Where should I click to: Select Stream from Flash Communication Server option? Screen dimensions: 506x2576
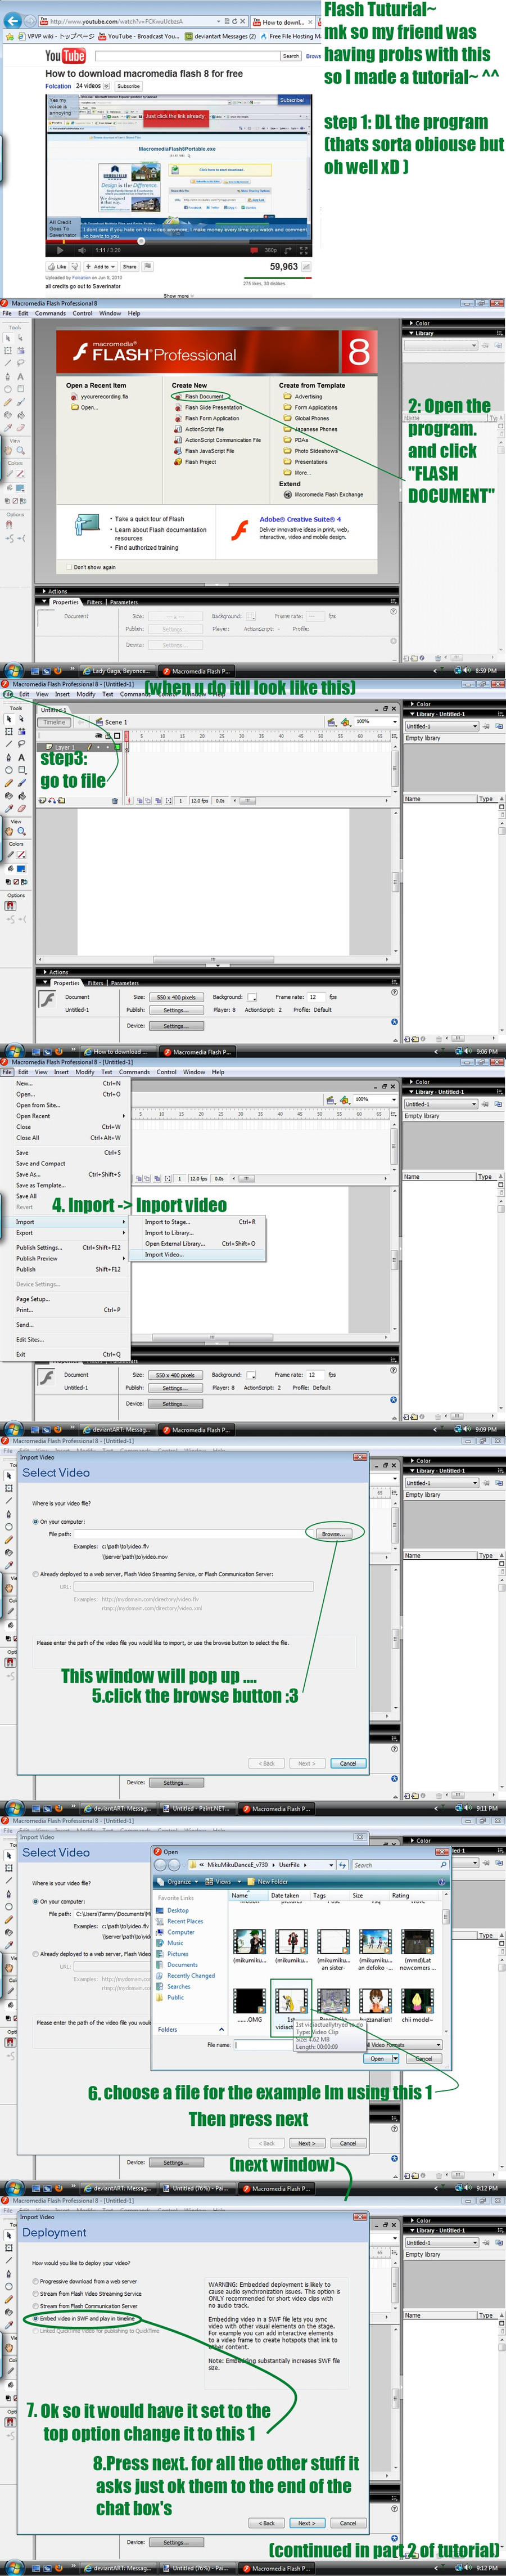click(36, 2306)
